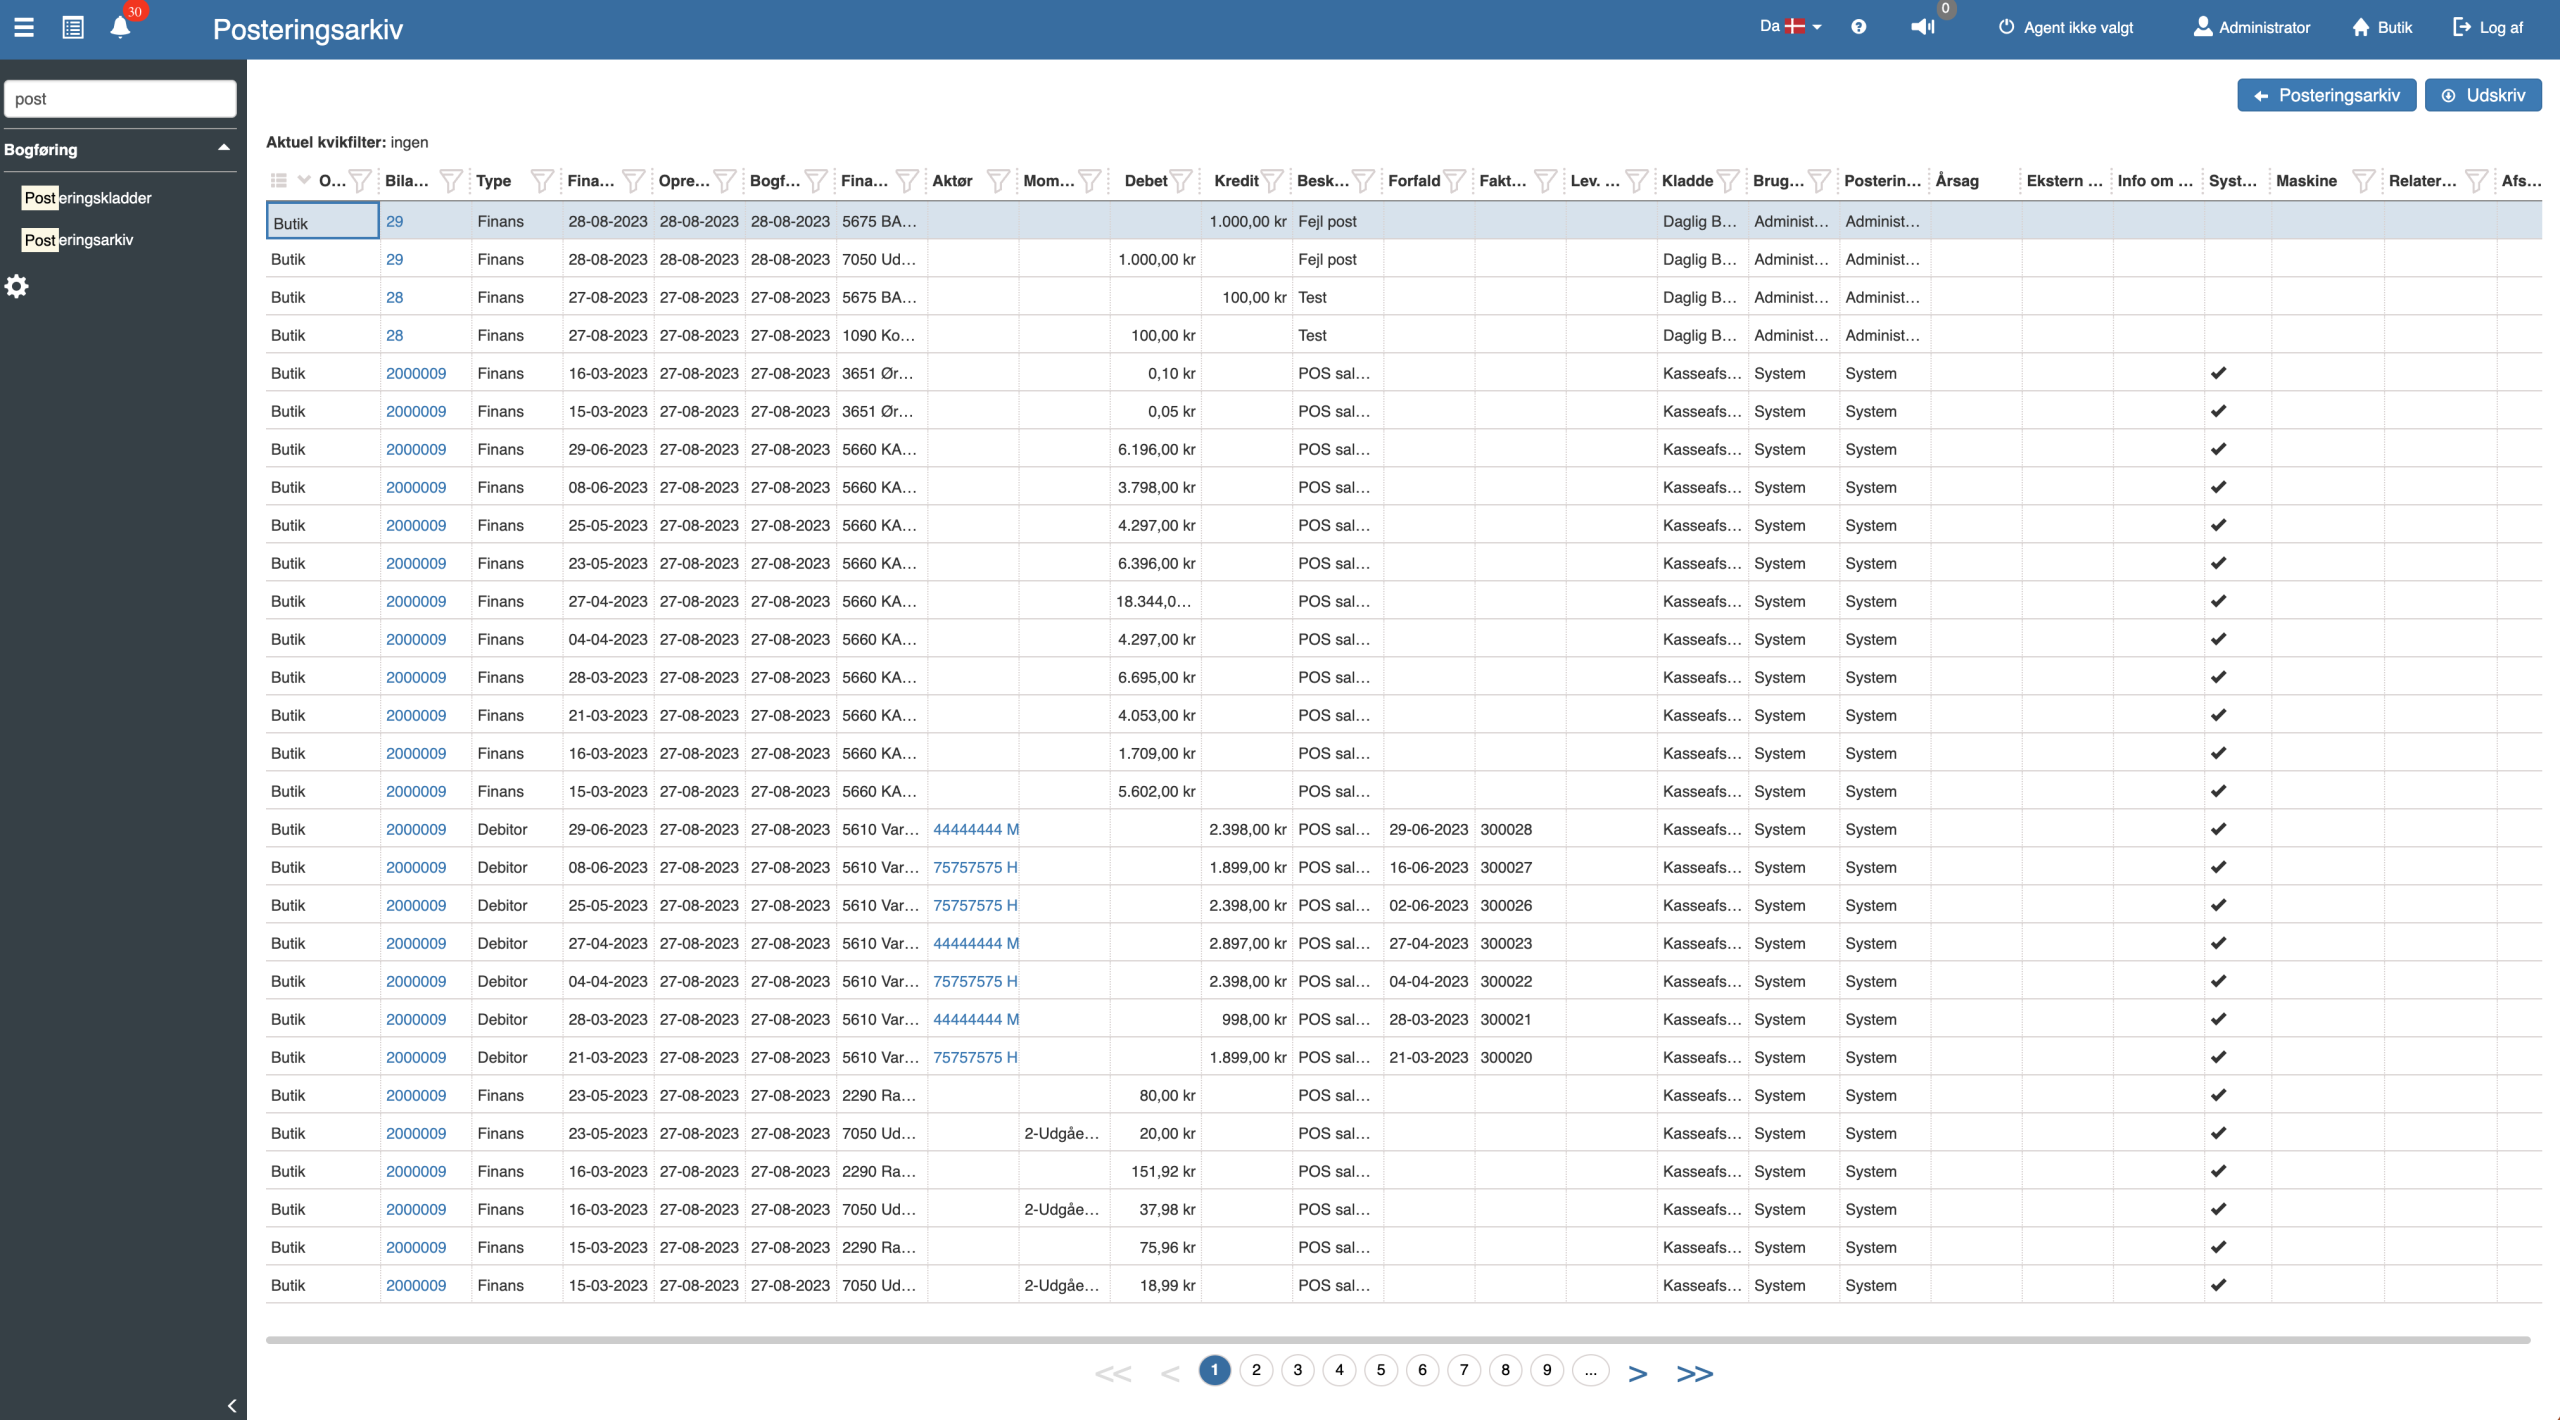The image size is (2560, 1420).
Task: Filter the Relater... column
Action: point(2476,181)
